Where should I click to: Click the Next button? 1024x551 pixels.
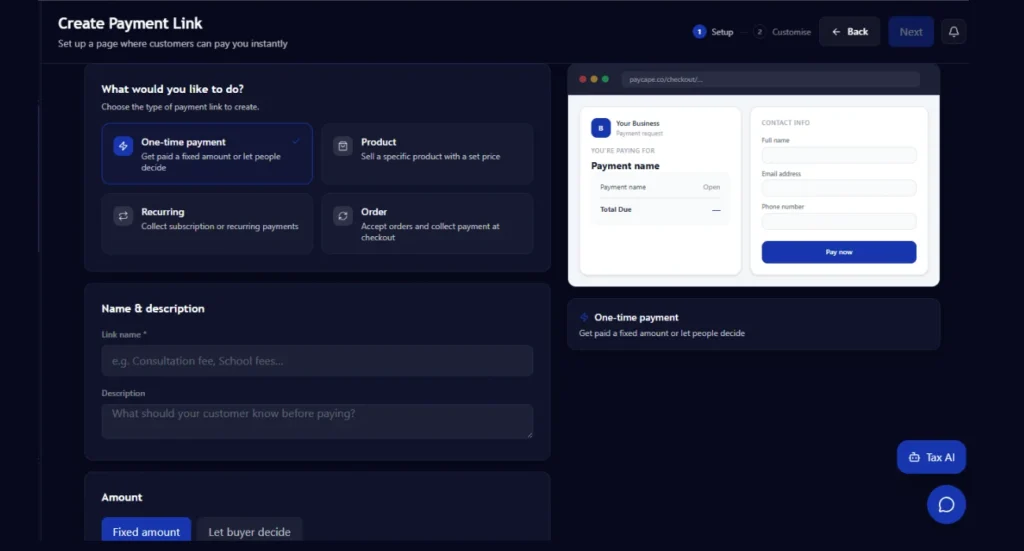(x=911, y=32)
